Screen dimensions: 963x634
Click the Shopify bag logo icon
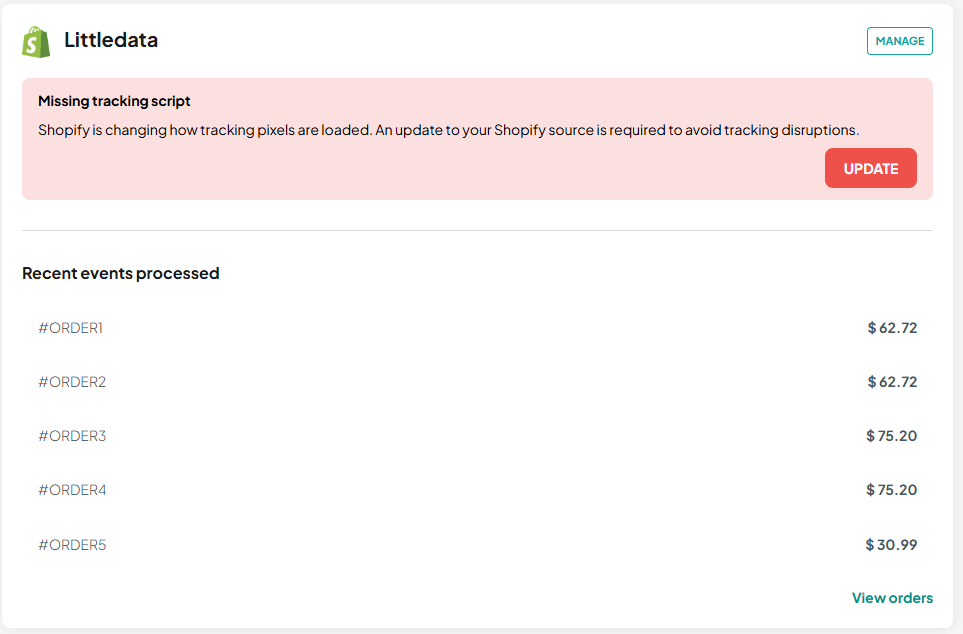pos(36,42)
